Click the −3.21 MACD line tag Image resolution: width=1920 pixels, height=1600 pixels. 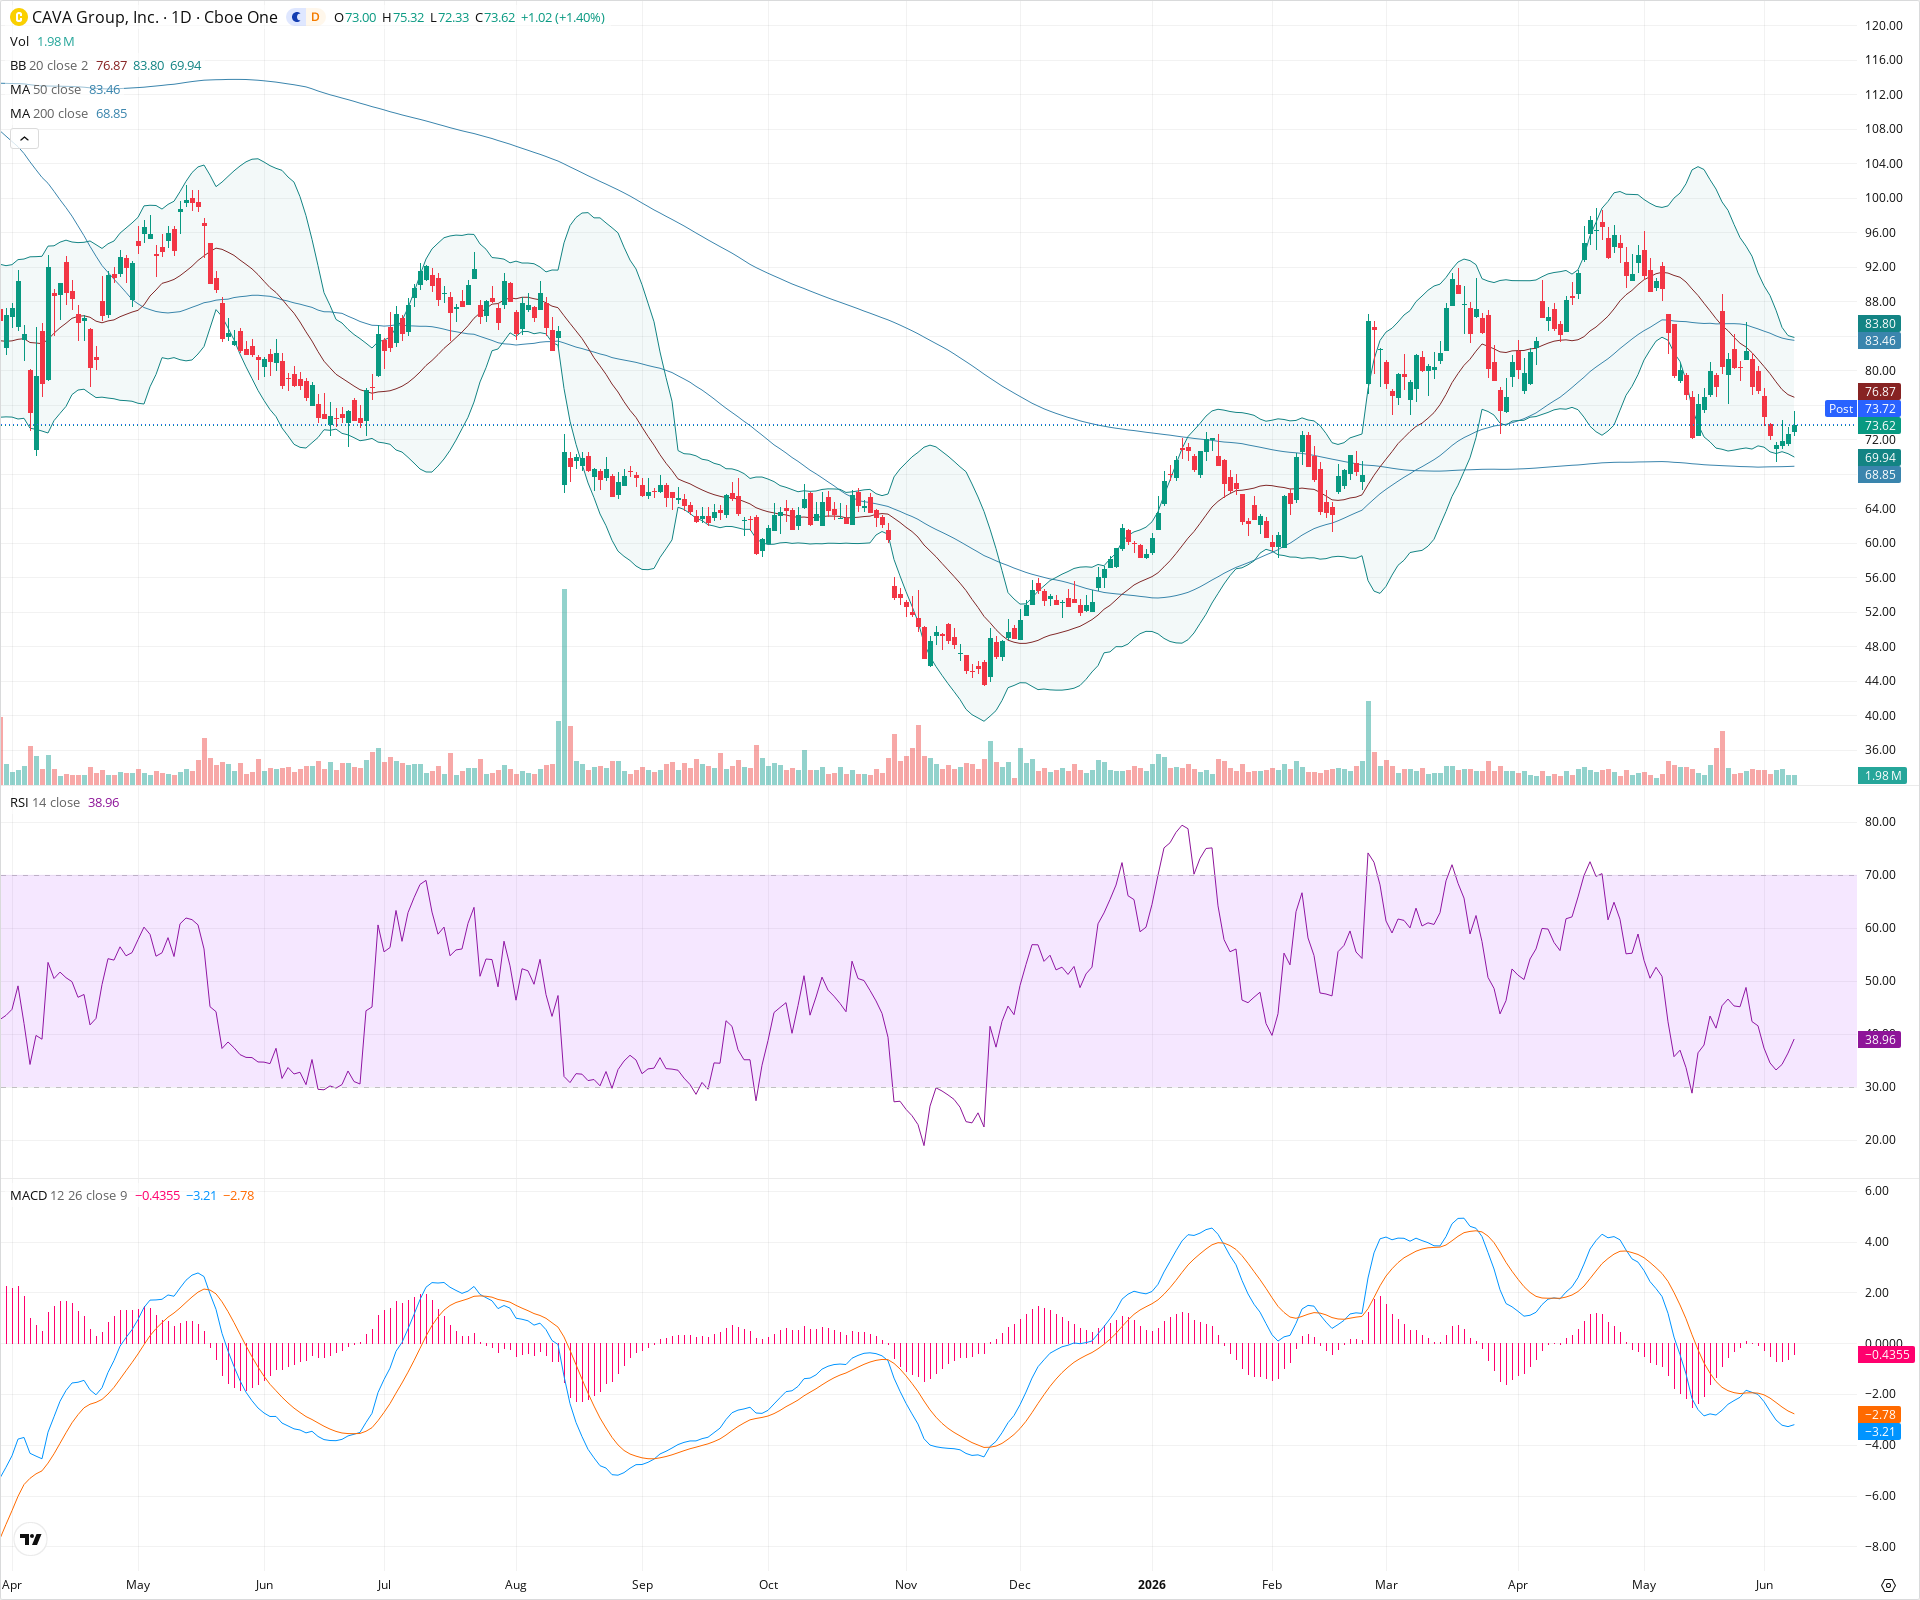[x=1880, y=1432]
